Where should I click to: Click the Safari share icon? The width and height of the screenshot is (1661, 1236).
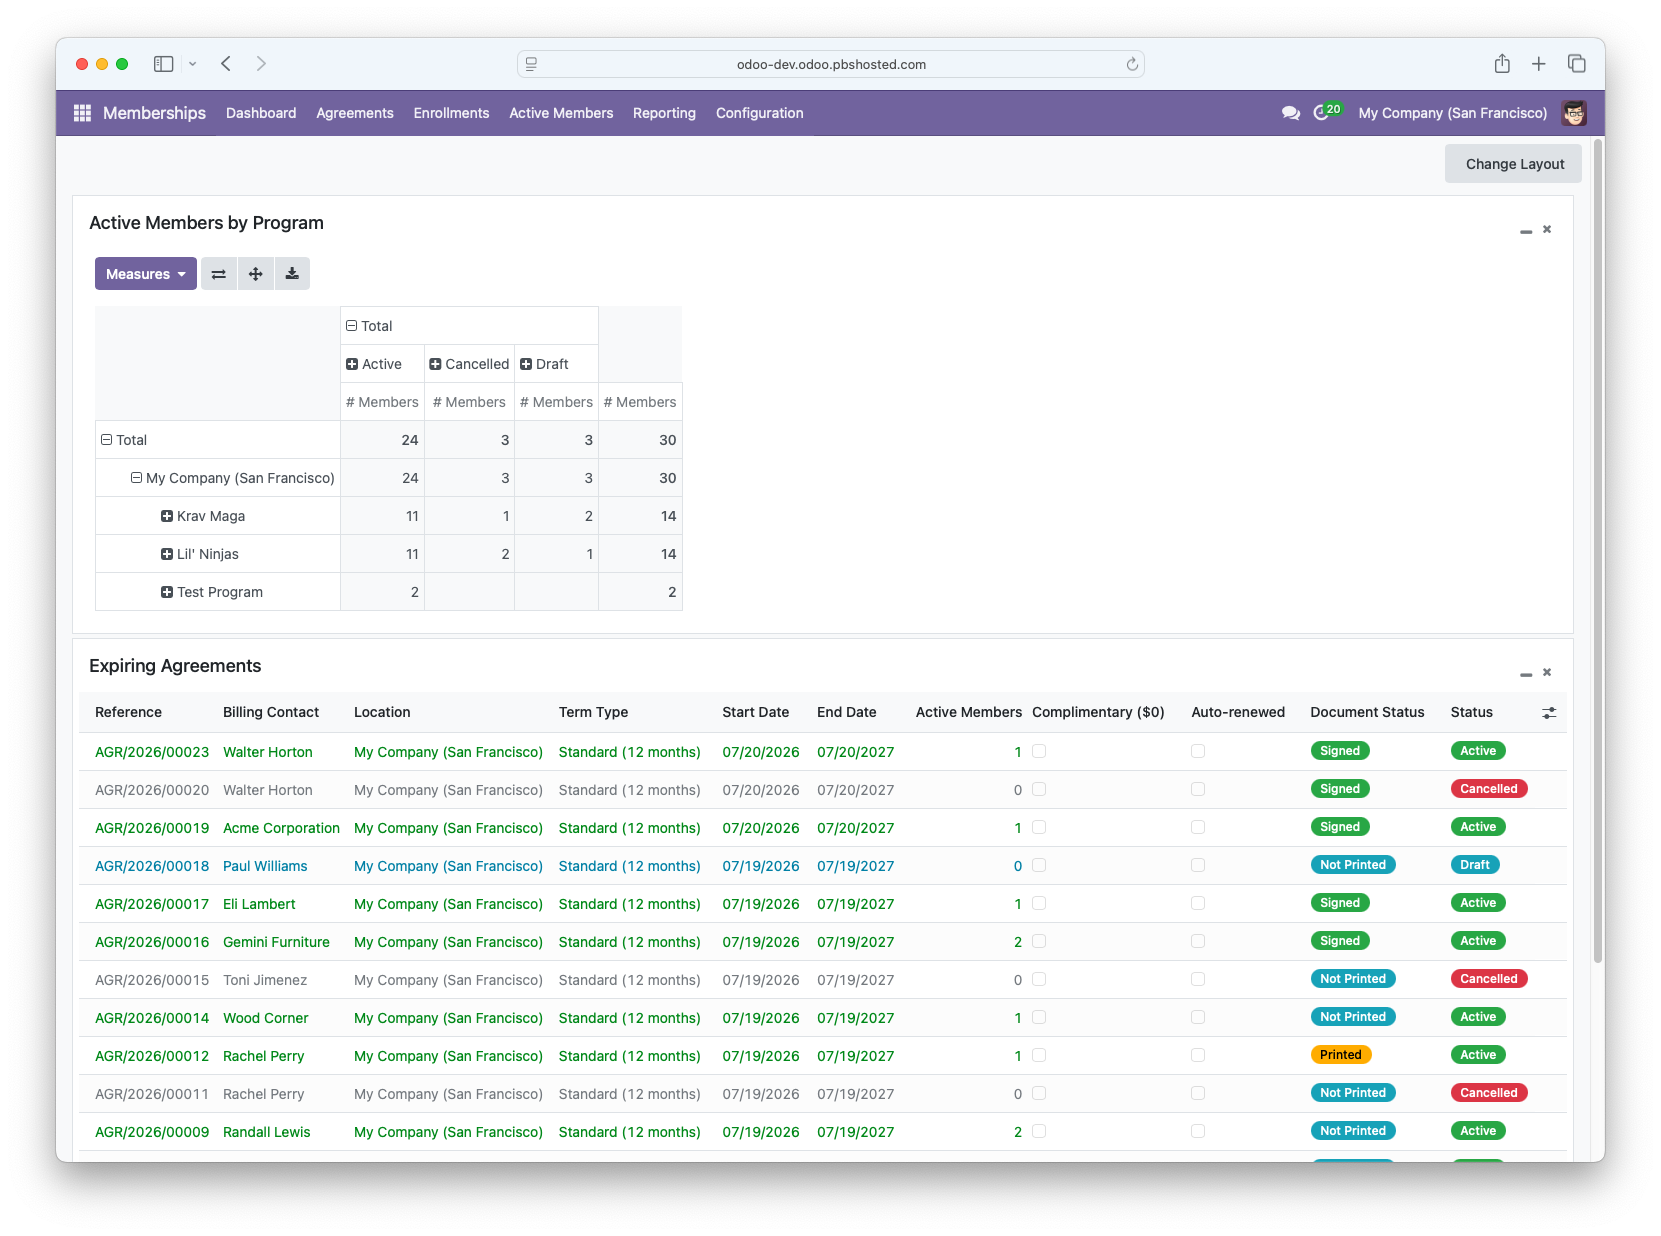coord(1502,64)
